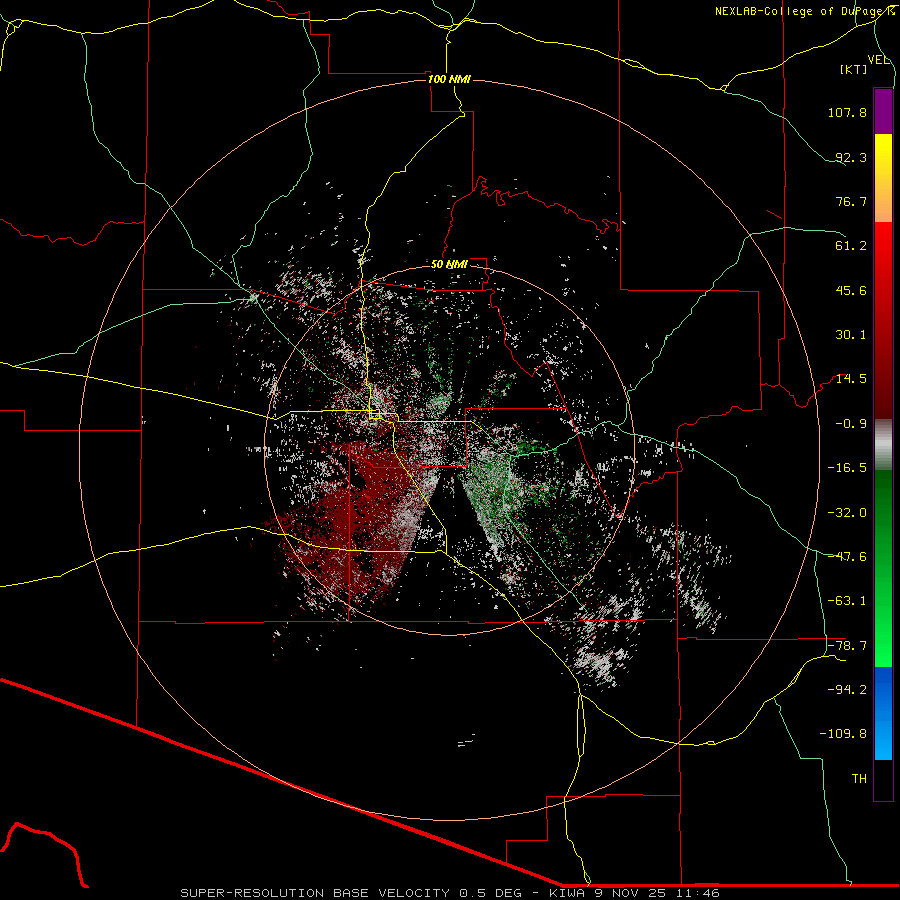
Task: Click the -78.7 legend value
Action: [x=847, y=646]
